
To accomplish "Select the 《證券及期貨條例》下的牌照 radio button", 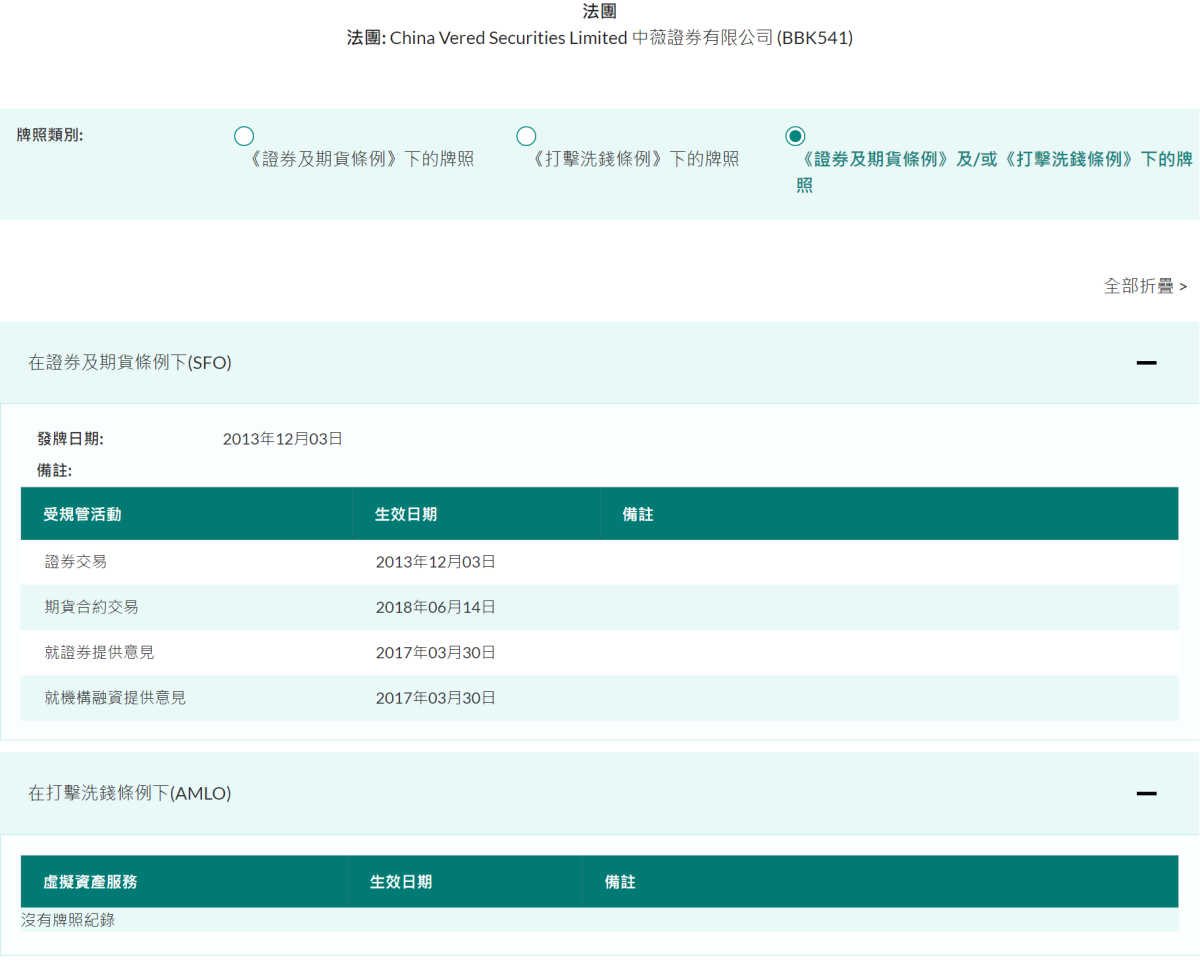I will click(243, 135).
